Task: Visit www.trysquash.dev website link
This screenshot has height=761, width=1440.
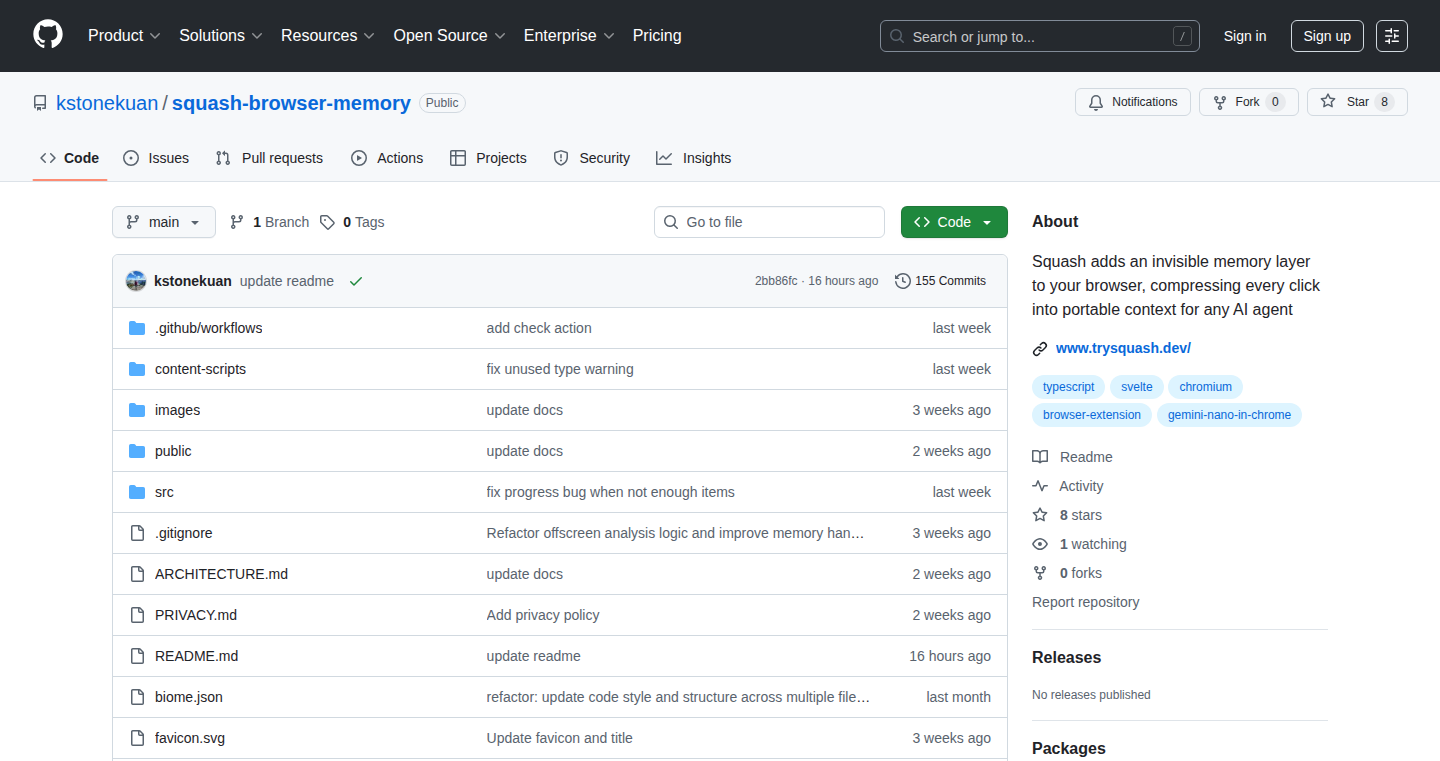Action: [x=1123, y=348]
